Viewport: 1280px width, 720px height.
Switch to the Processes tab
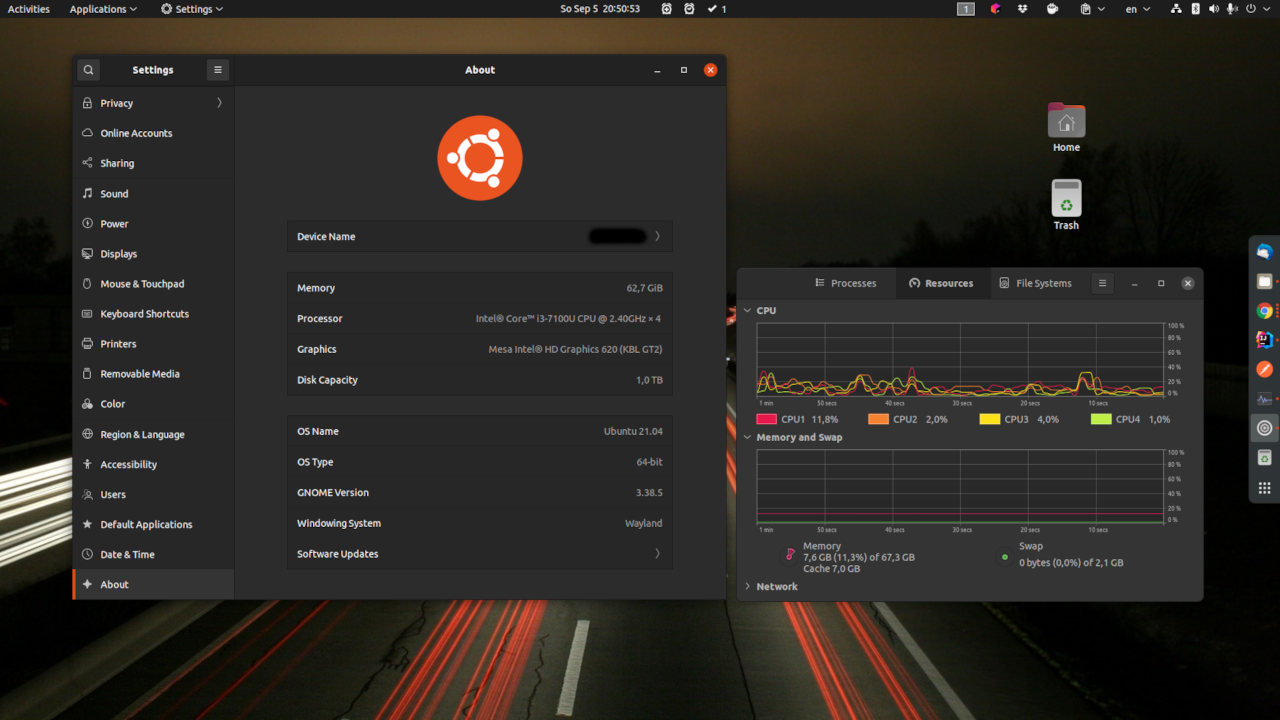click(845, 283)
